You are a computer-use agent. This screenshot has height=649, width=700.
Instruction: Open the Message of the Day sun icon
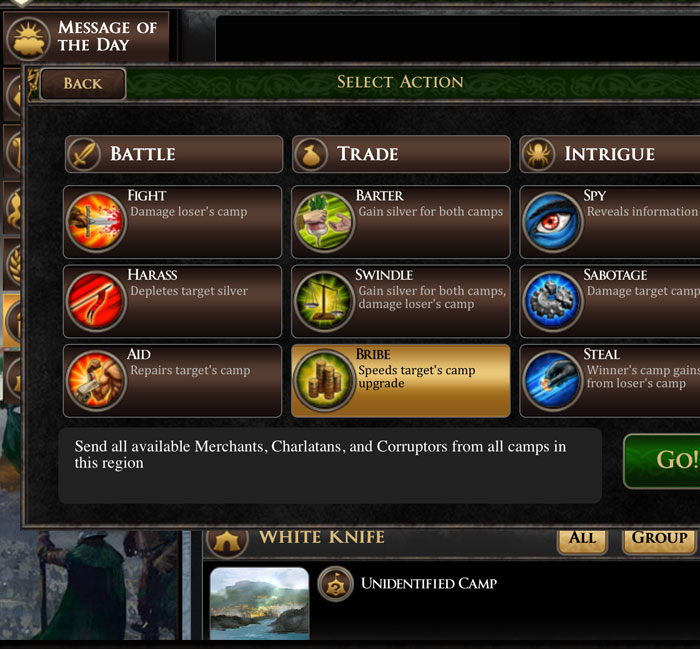tap(29, 39)
